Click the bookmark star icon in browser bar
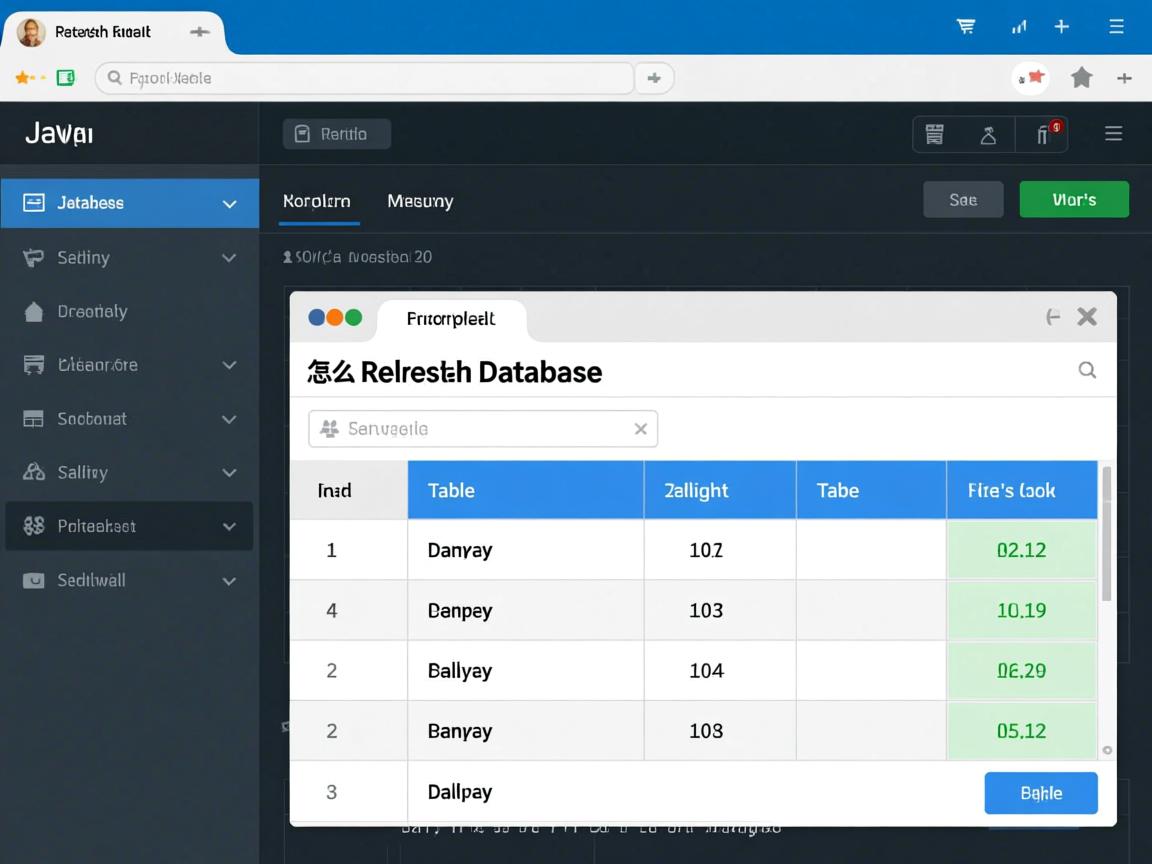 point(1081,78)
